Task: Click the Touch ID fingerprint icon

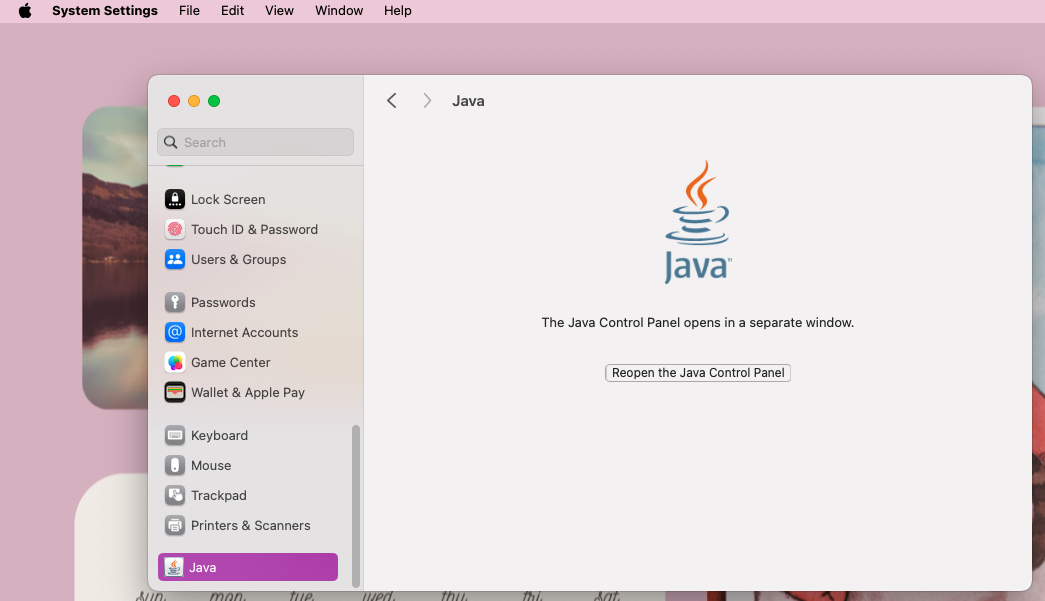Action: click(175, 229)
